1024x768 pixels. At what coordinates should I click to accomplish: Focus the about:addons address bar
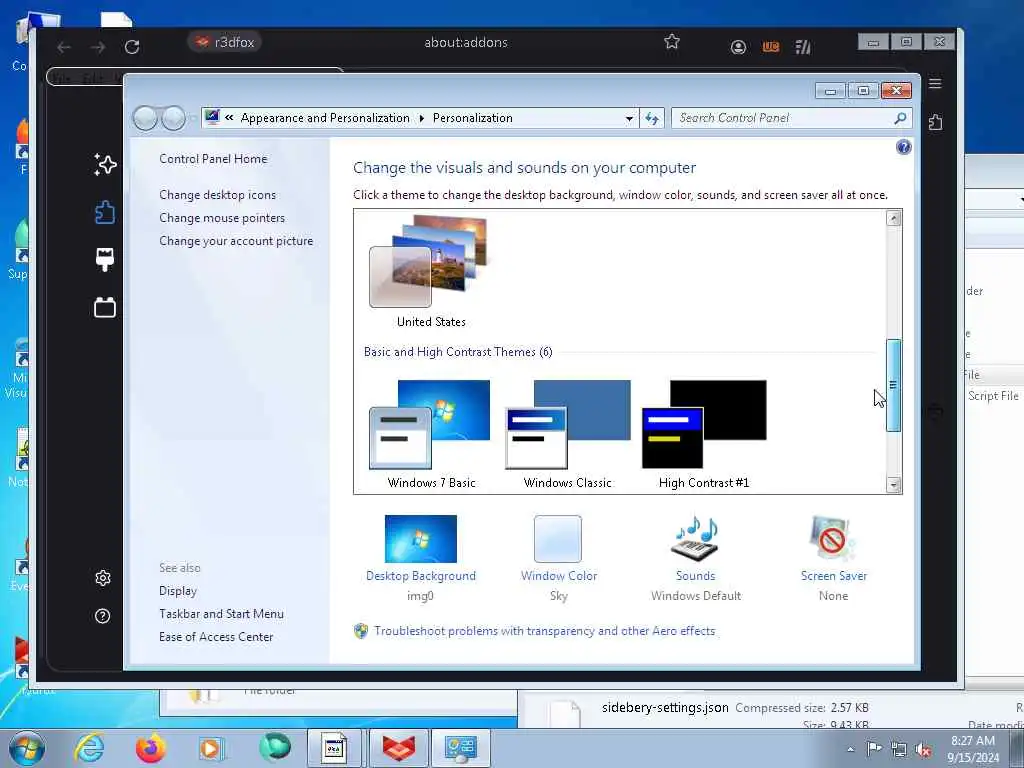click(x=466, y=42)
